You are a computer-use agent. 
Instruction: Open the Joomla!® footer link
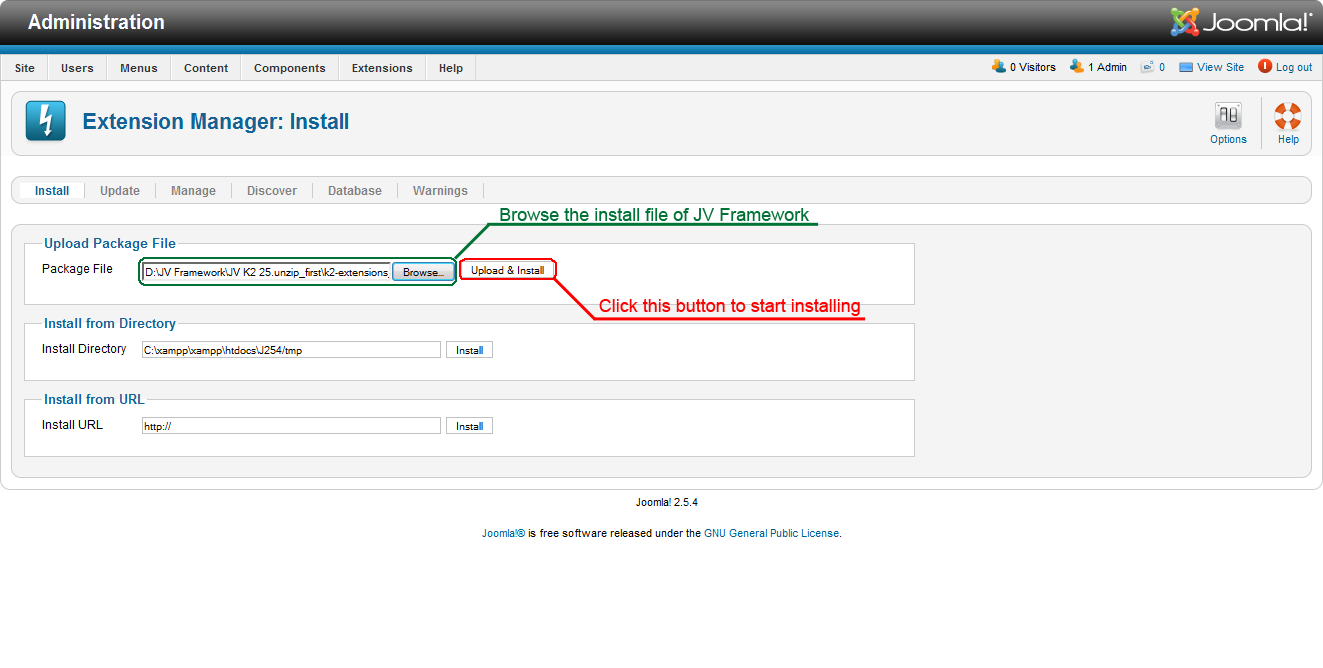tap(503, 534)
